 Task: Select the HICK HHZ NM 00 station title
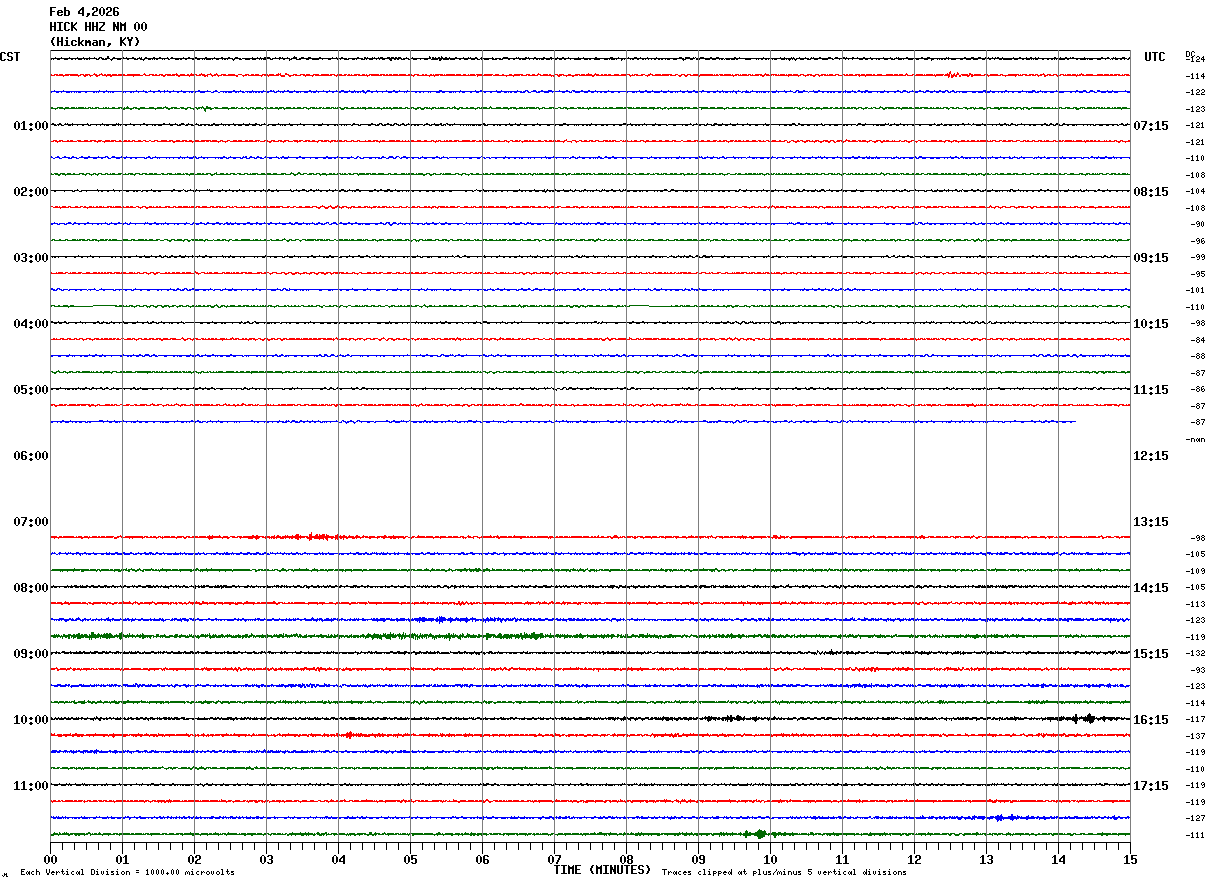[98, 27]
